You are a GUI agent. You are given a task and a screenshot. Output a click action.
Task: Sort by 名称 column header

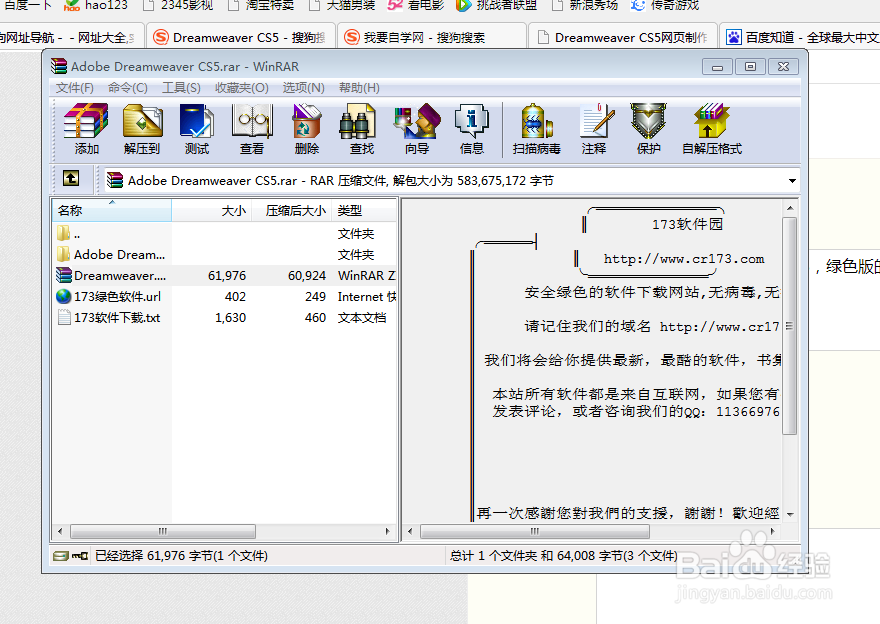(x=112, y=210)
